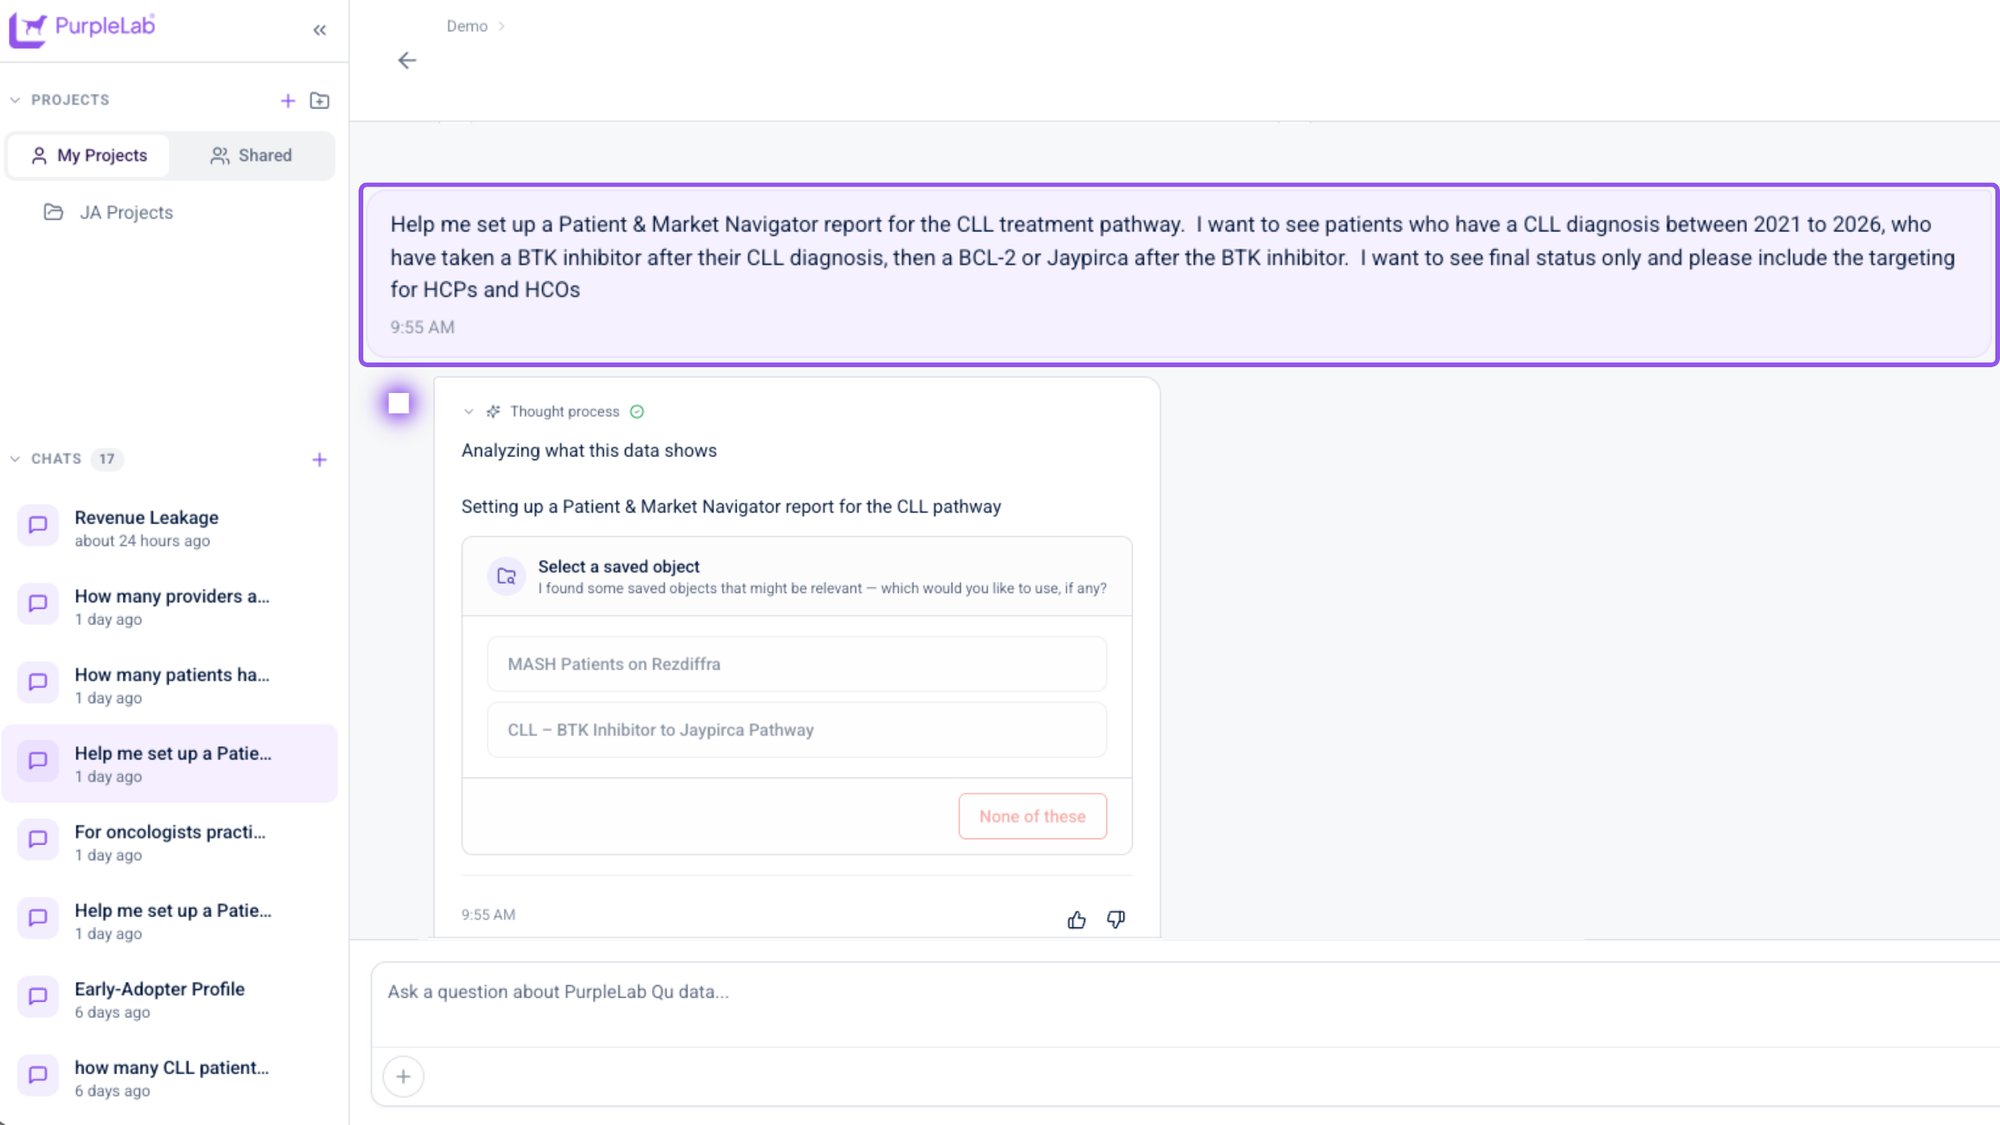Viewport: 2000px width, 1125px height.
Task: Collapse the sidebar with double-chevron icon
Action: click(320, 30)
